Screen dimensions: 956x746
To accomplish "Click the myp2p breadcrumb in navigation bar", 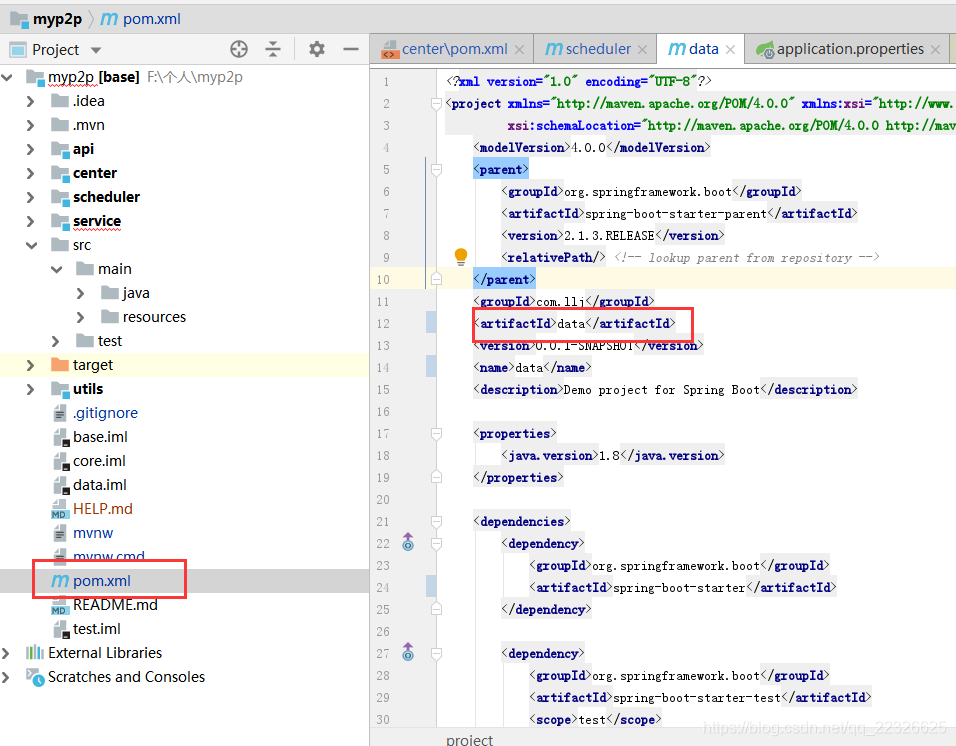I will pyautogui.click(x=57, y=19).
